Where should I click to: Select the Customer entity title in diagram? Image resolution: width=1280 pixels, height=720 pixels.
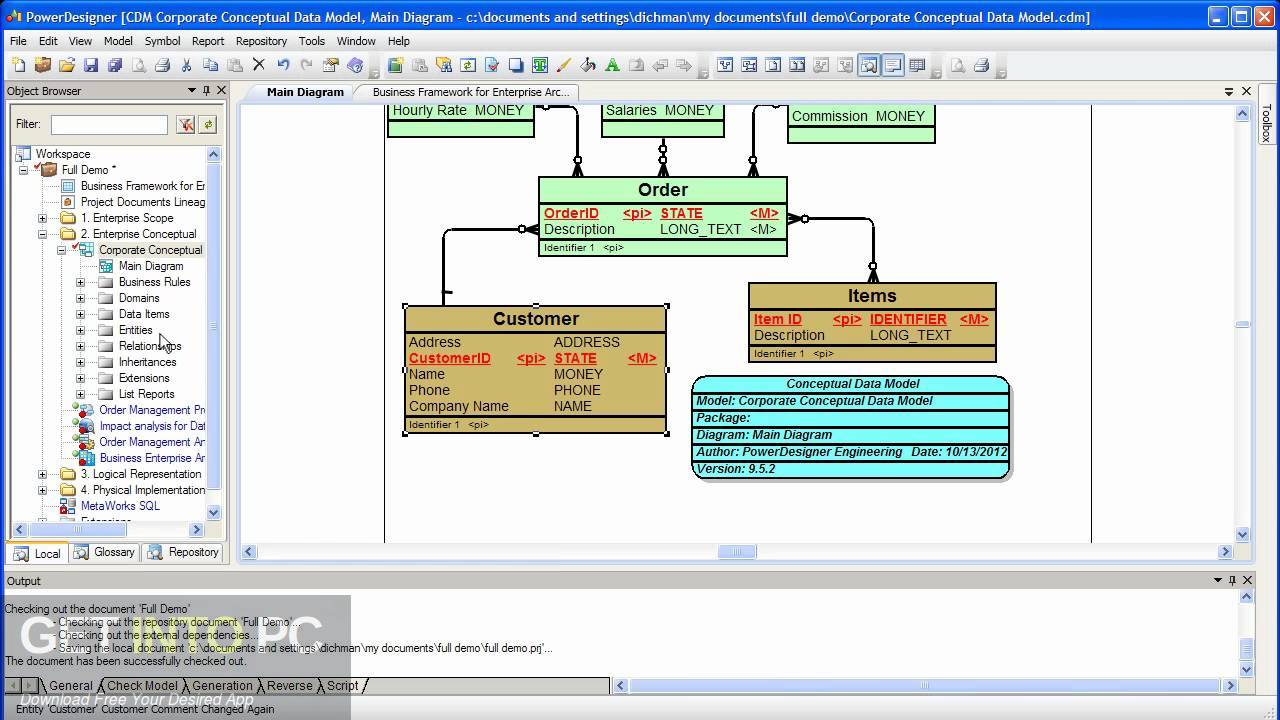536,319
